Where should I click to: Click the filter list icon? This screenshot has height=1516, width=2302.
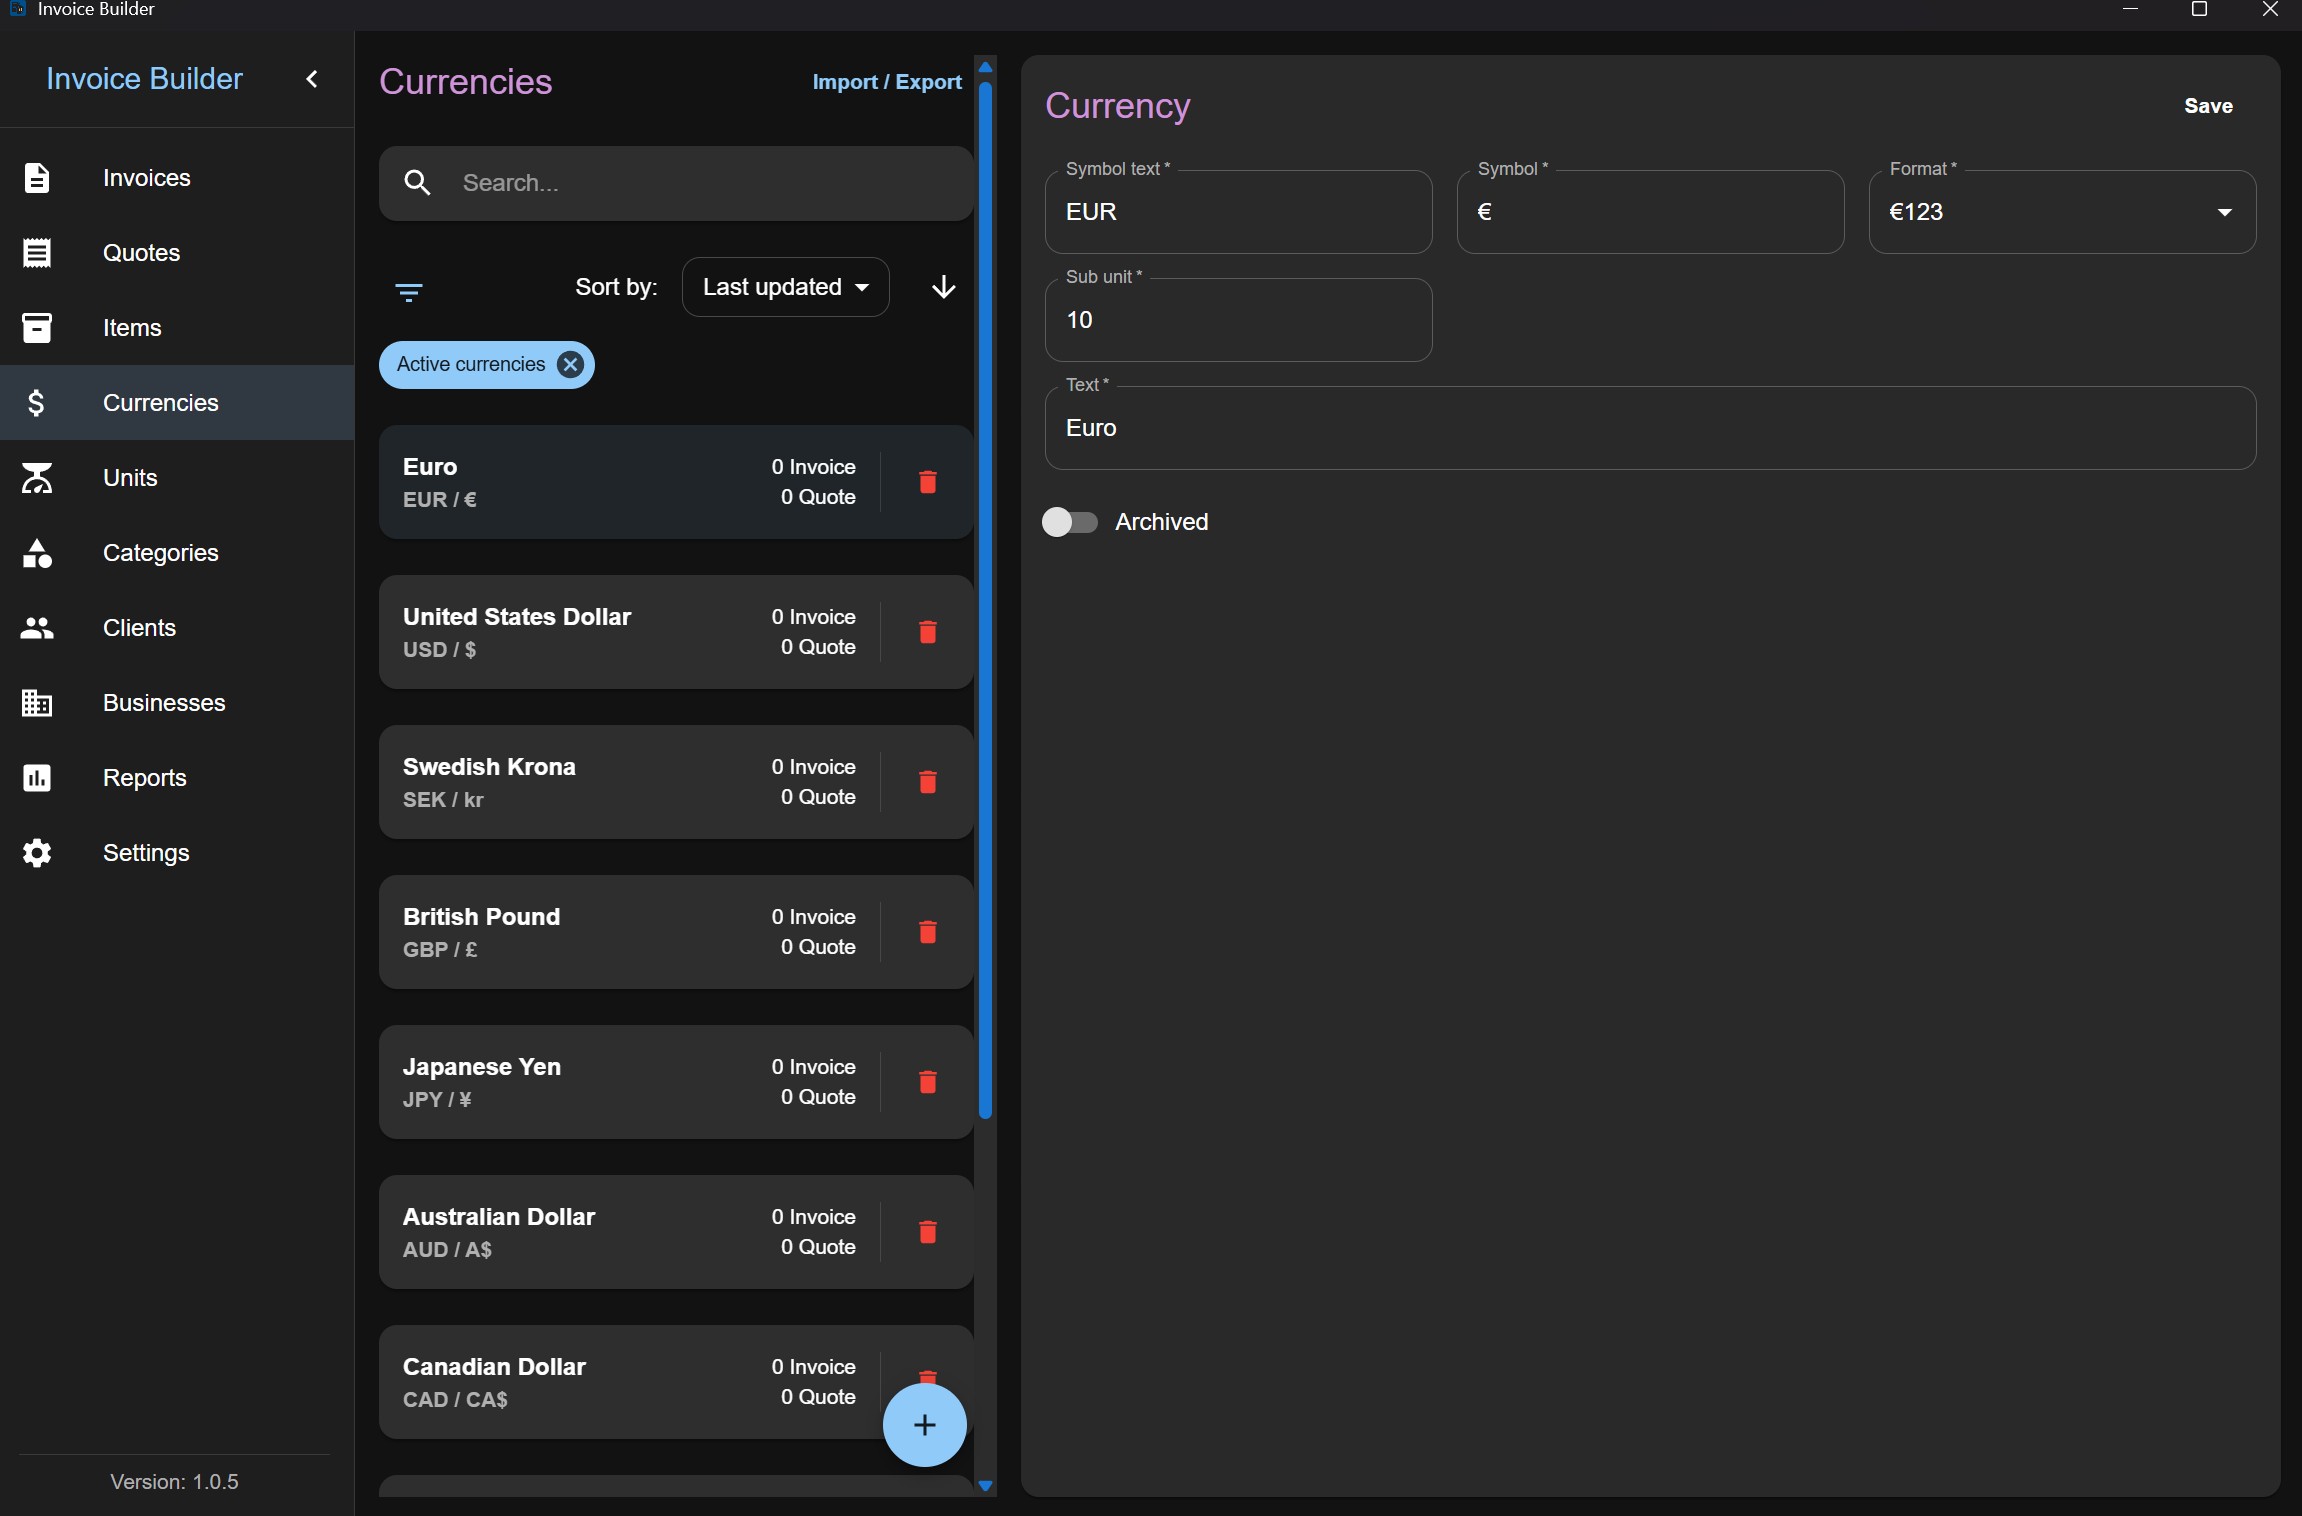pyautogui.click(x=409, y=292)
